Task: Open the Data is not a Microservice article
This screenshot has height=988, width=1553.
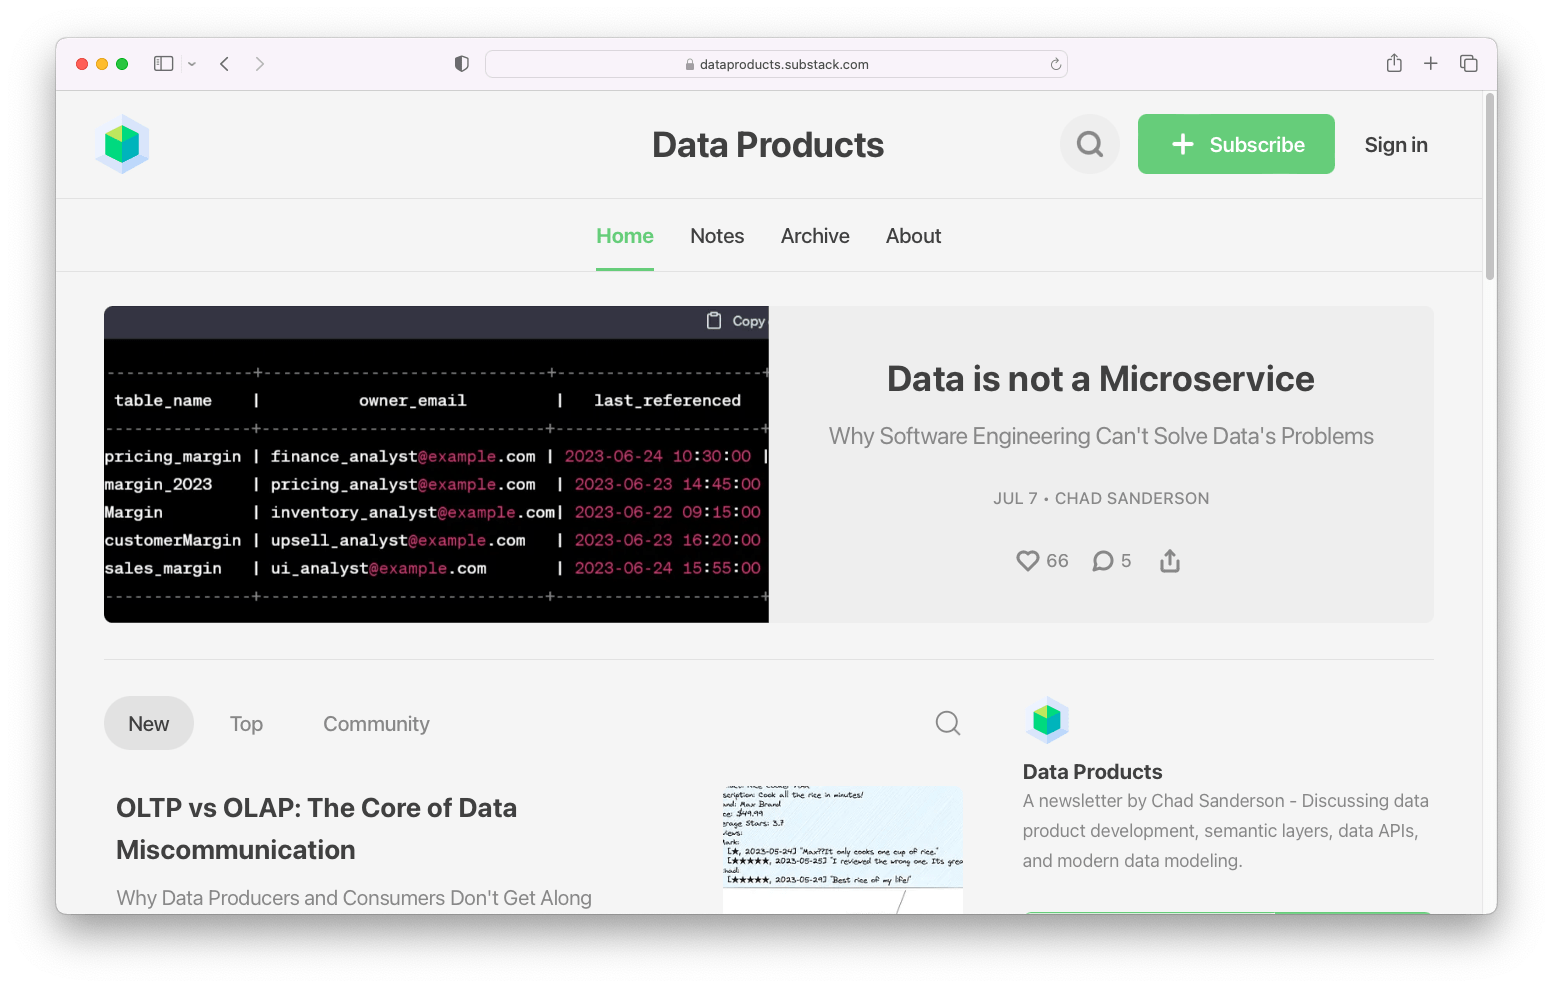Action: (x=1101, y=379)
